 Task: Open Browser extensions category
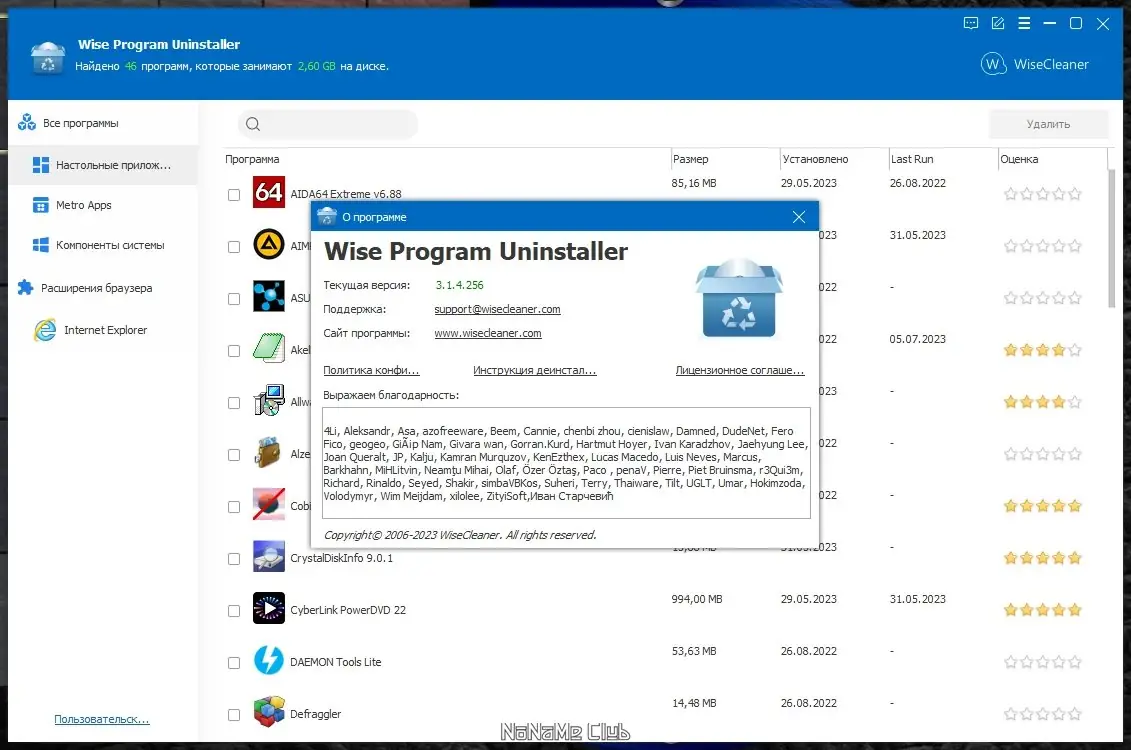(x=103, y=288)
